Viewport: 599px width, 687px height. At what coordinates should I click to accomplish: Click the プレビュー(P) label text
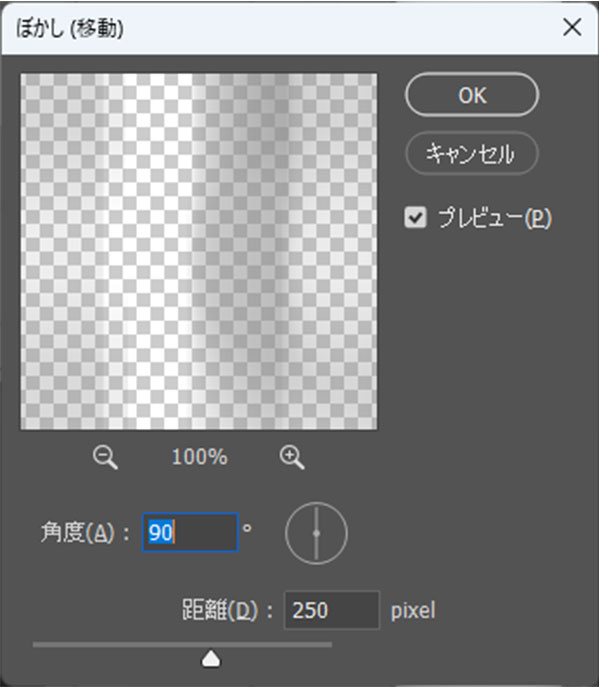[x=495, y=218]
